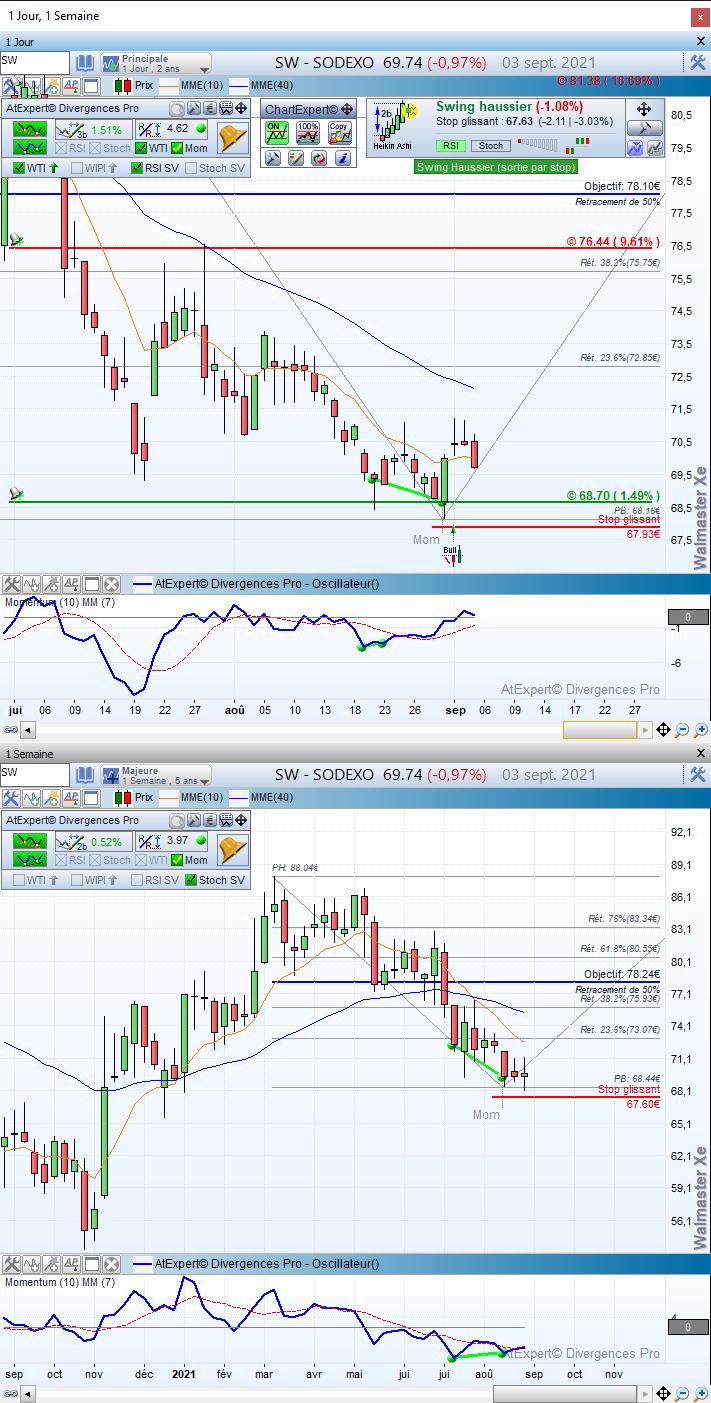Close the '1 Semaine' pane with its X

coord(700,753)
